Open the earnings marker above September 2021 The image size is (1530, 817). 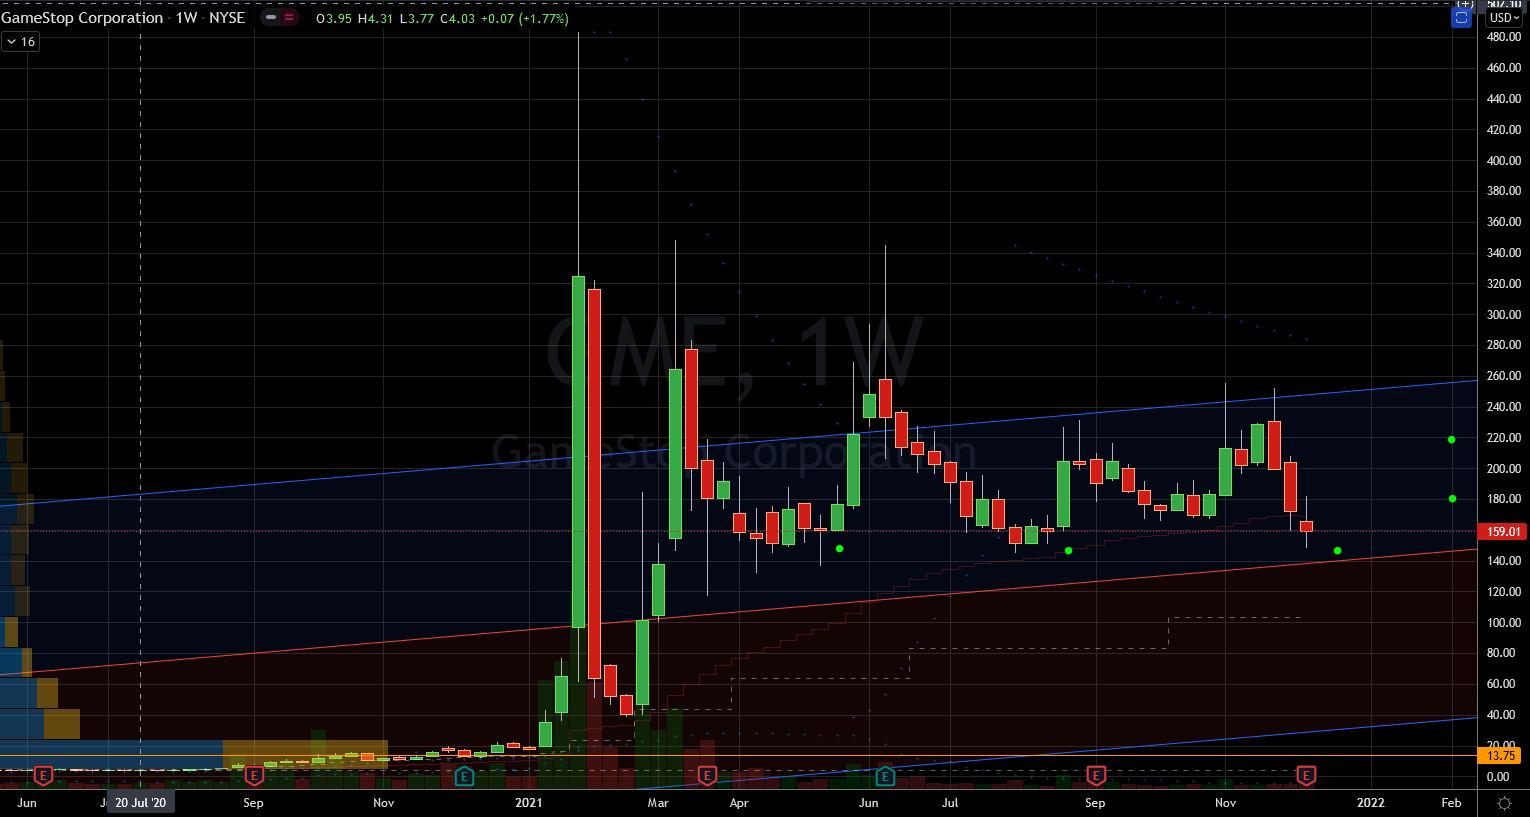(x=1096, y=776)
